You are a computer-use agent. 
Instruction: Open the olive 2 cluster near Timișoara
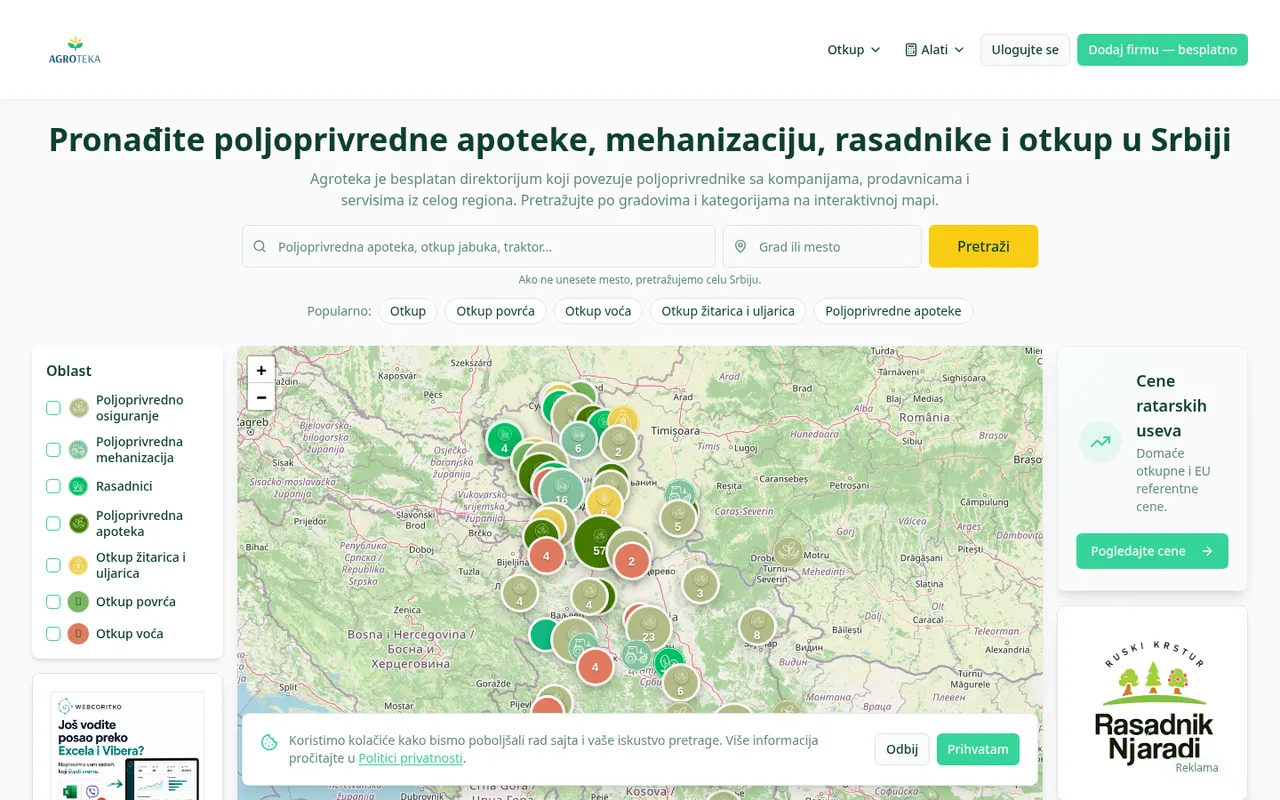click(618, 443)
